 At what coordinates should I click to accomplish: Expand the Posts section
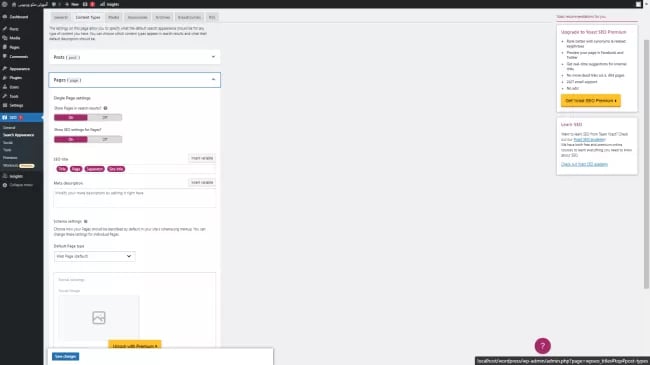[x=134, y=57]
